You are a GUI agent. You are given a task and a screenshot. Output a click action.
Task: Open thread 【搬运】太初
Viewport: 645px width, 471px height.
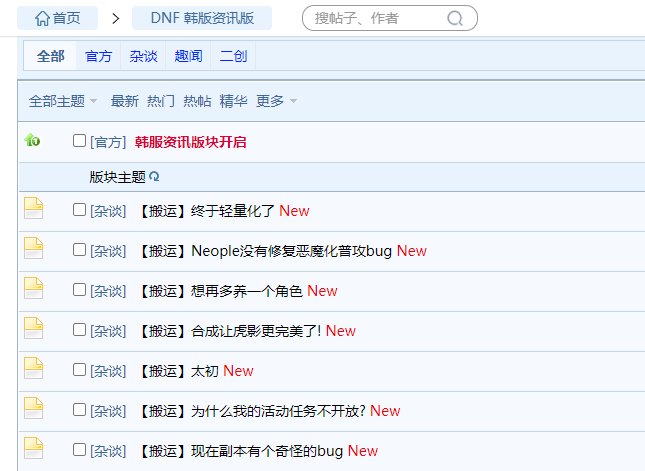click(176, 371)
